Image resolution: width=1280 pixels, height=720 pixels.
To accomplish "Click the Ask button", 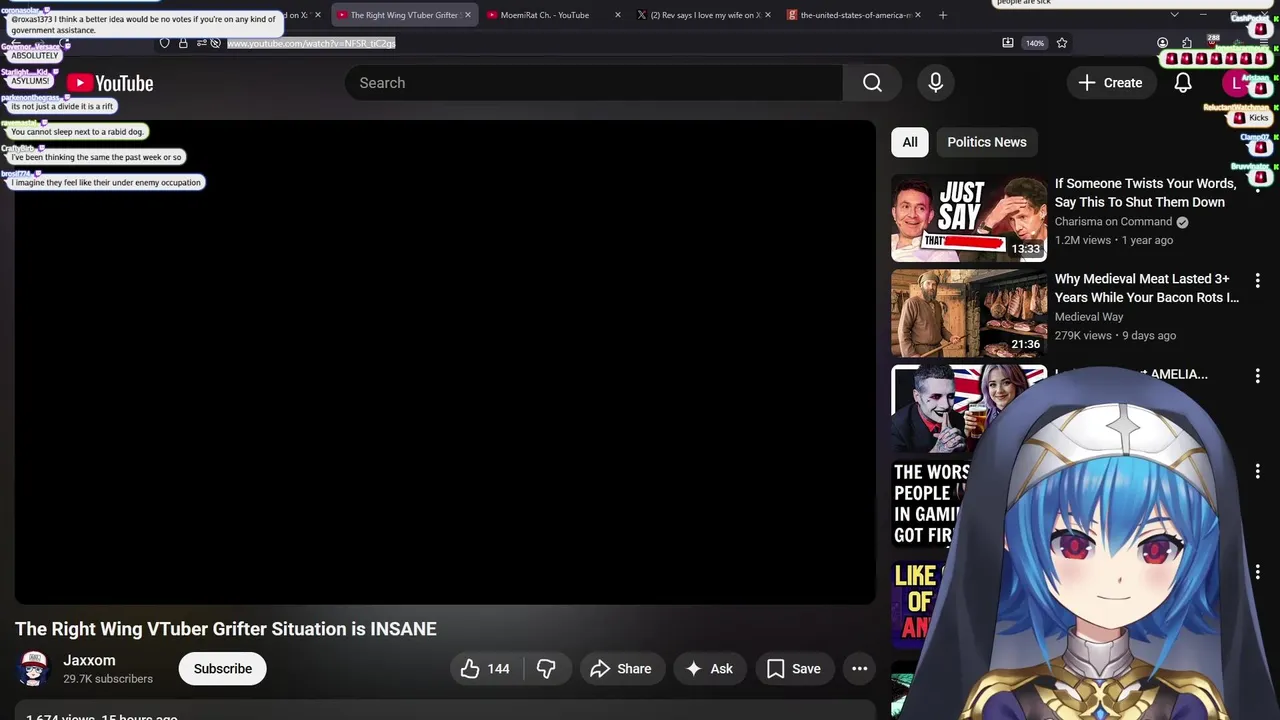I will coord(708,669).
